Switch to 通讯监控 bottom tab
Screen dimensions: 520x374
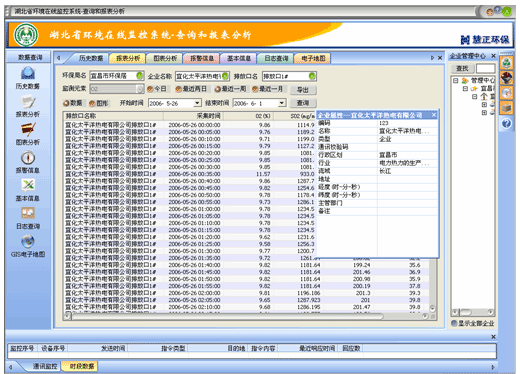pos(45,366)
